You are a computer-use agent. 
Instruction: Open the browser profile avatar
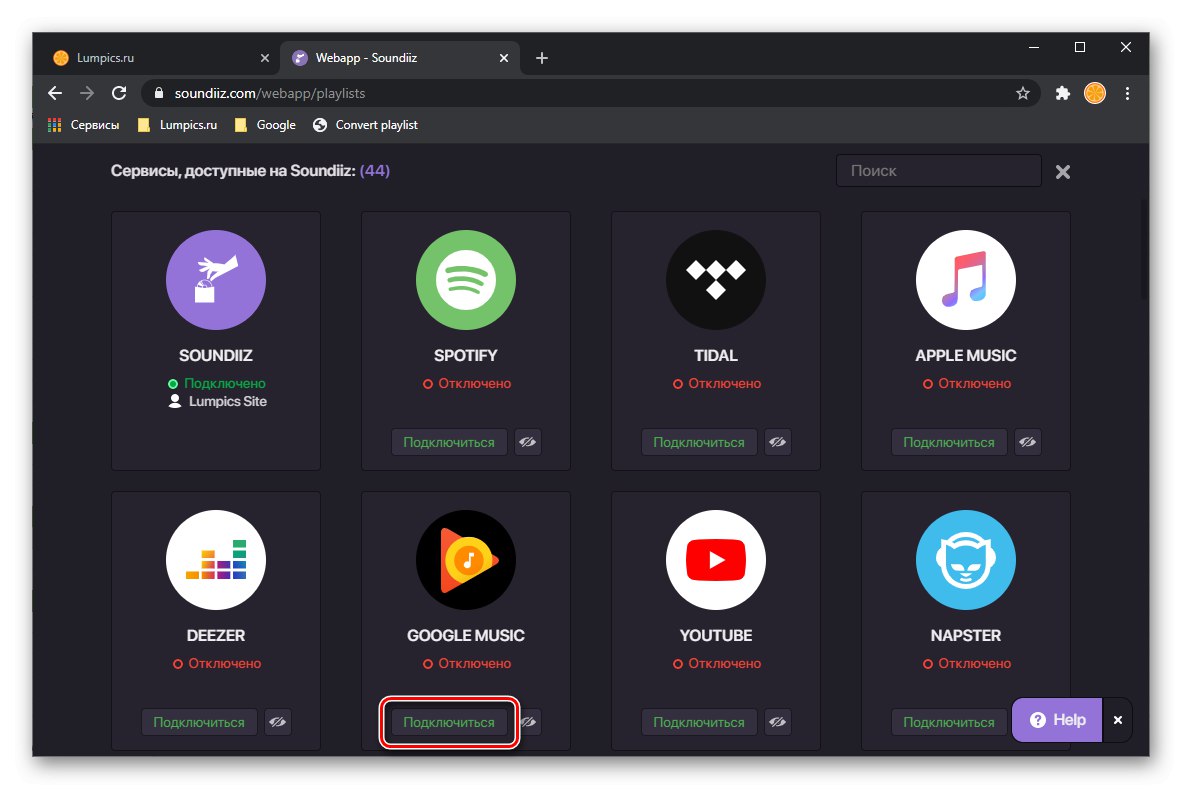point(1095,93)
